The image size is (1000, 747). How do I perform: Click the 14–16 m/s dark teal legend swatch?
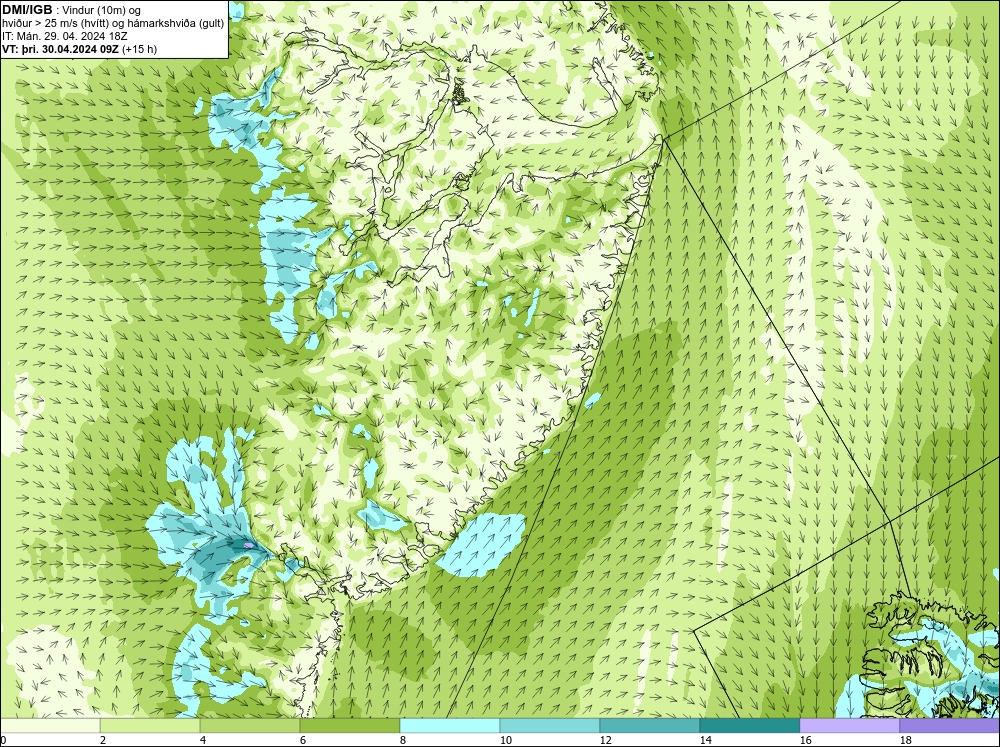coord(749,725)
